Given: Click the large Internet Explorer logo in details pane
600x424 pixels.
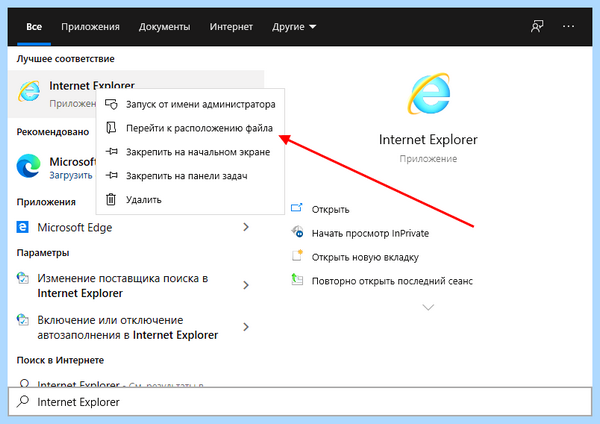Looking at the screenshot, I should pyautogui.click(x=429, y=94).
